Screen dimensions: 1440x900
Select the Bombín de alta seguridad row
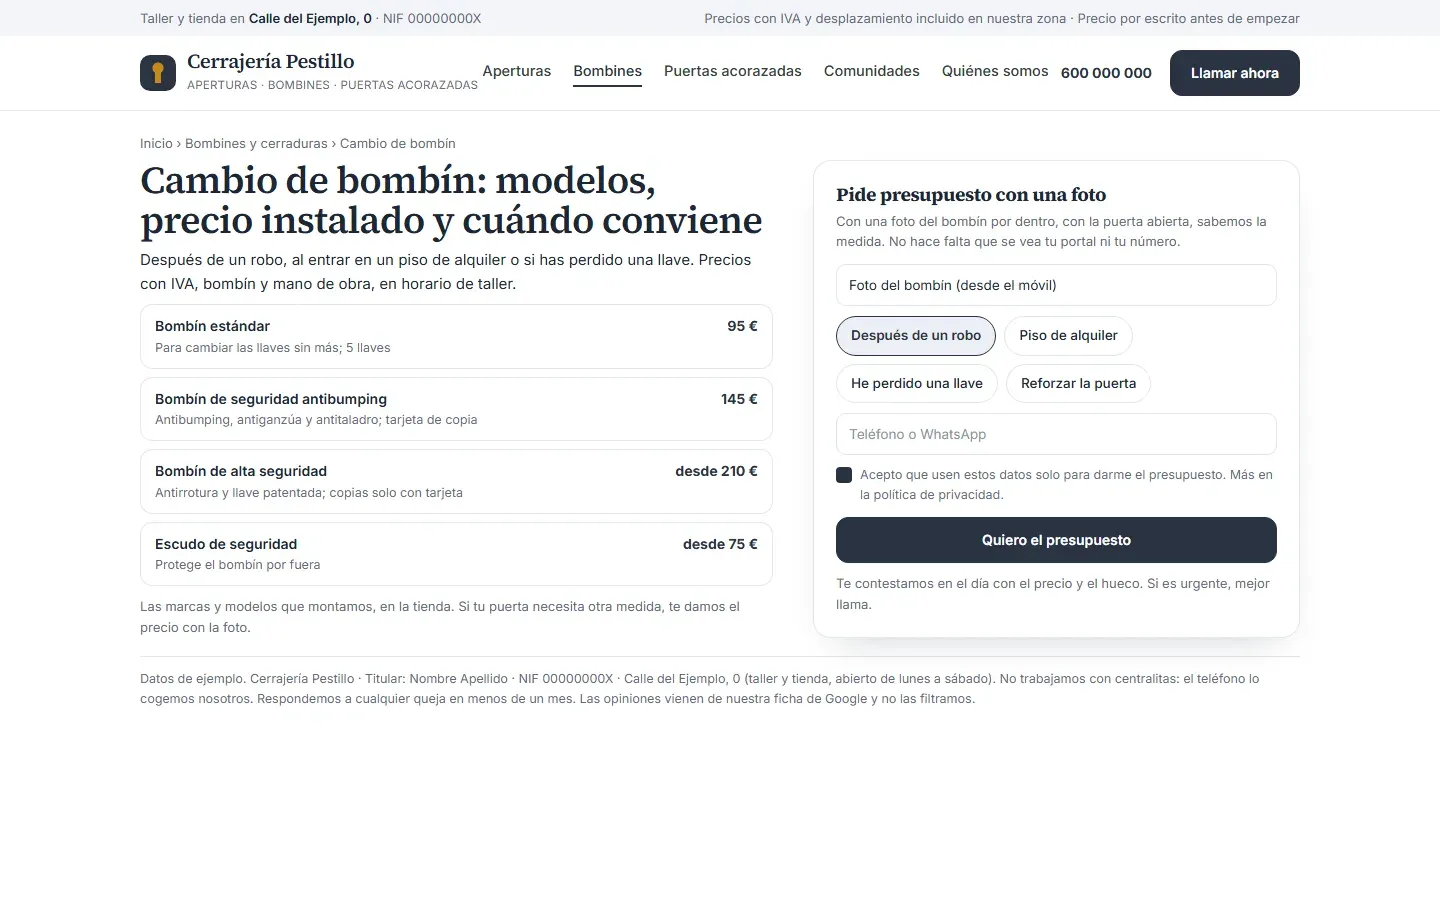point(456,482)
